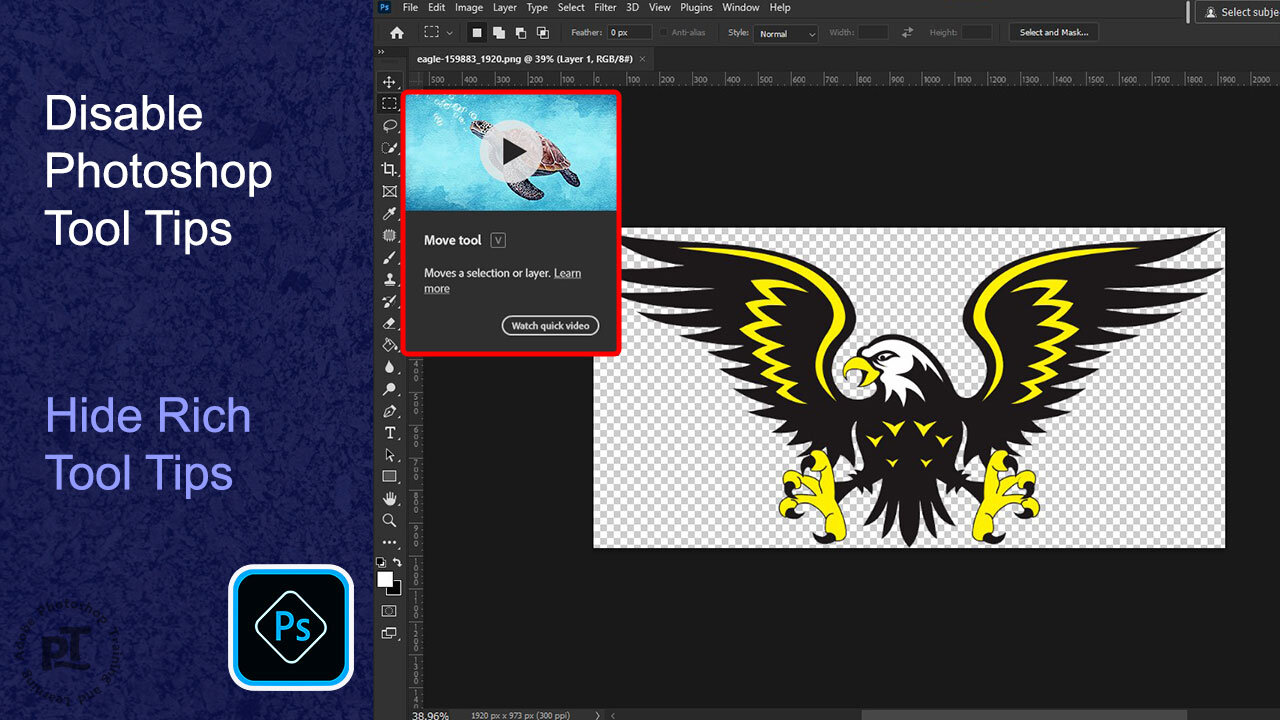Change the screen mode
The image size is (1280, 720).
(389, 633)
